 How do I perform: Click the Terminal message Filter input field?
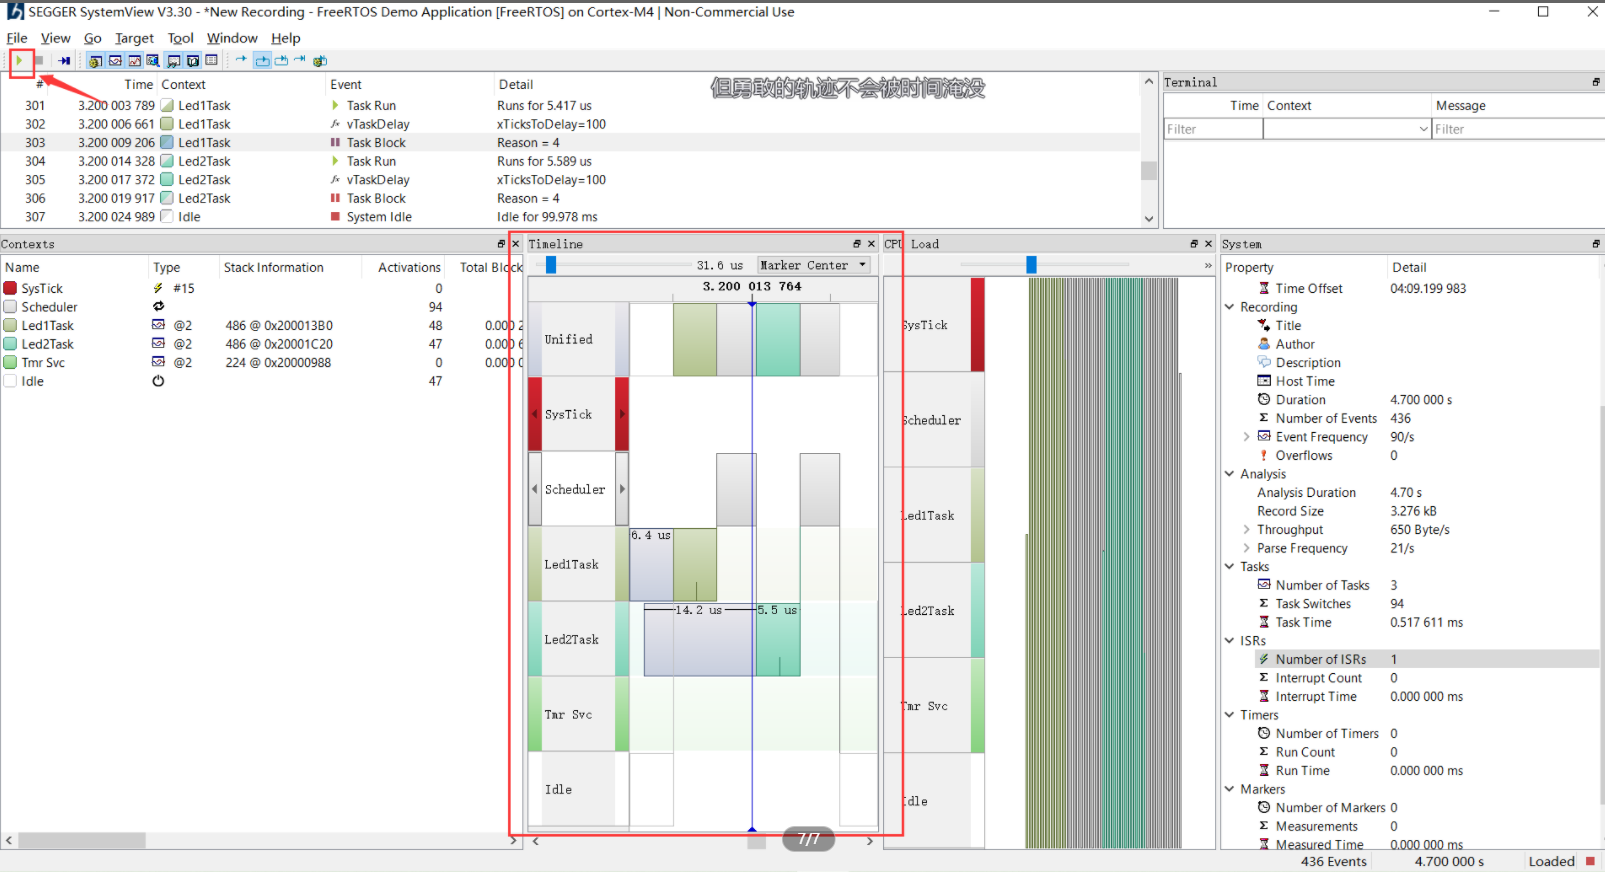1517,129
